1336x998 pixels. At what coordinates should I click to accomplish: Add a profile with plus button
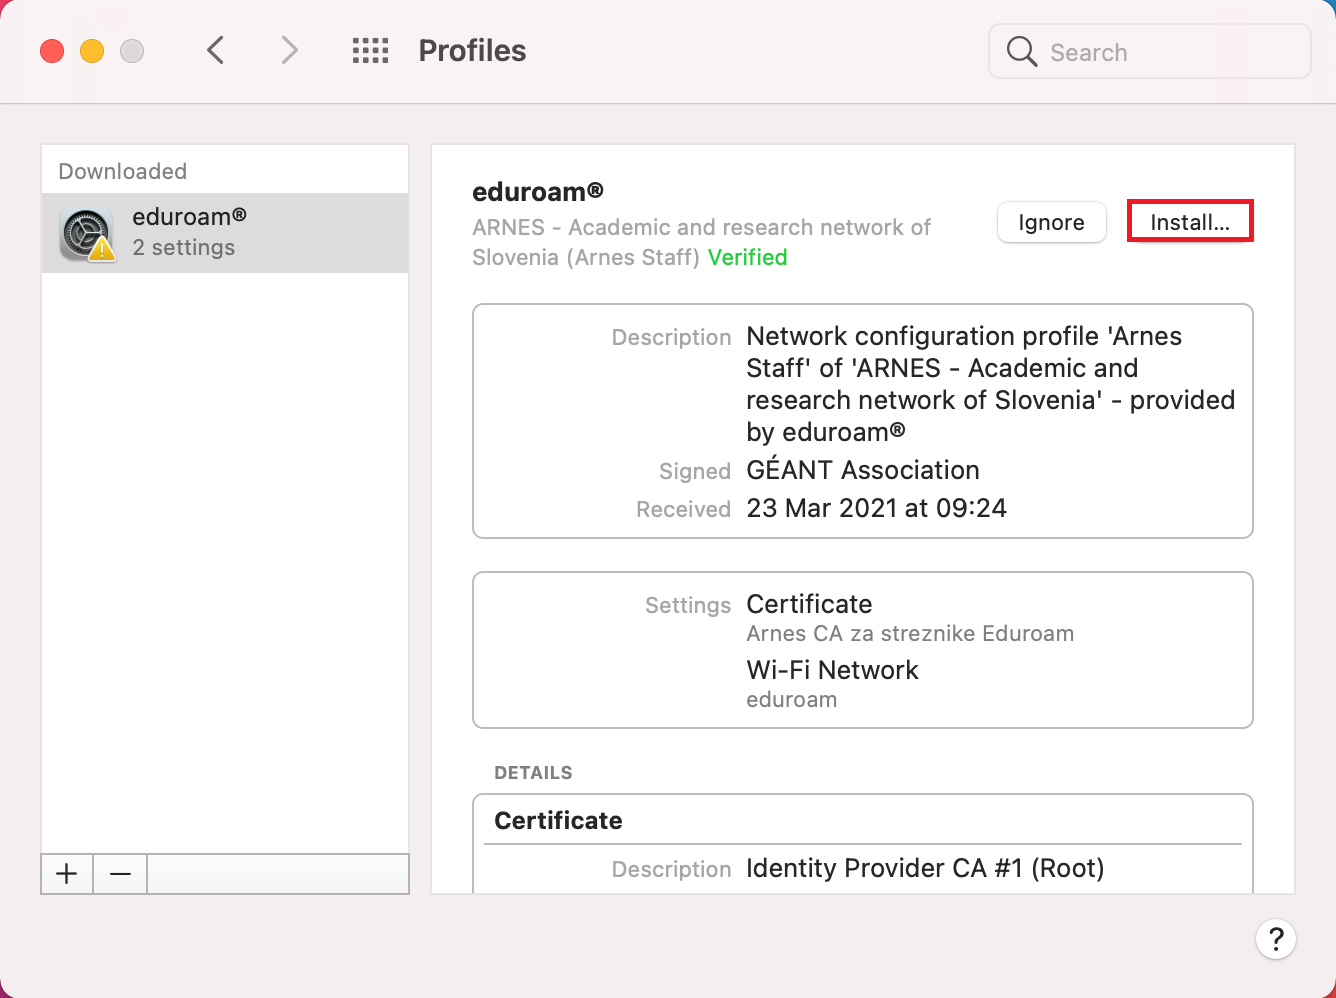pos(67,874)
